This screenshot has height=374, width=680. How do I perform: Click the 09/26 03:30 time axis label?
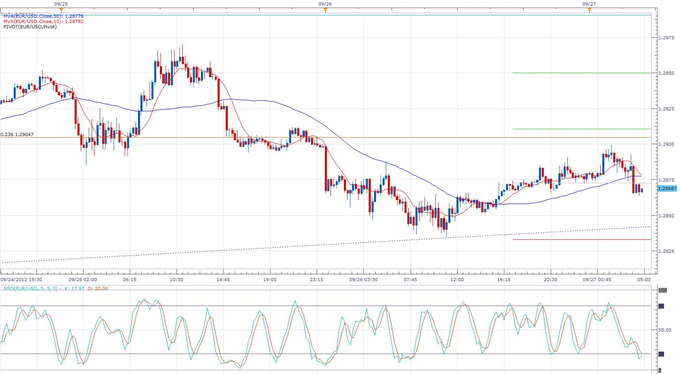tap(363, 280)
